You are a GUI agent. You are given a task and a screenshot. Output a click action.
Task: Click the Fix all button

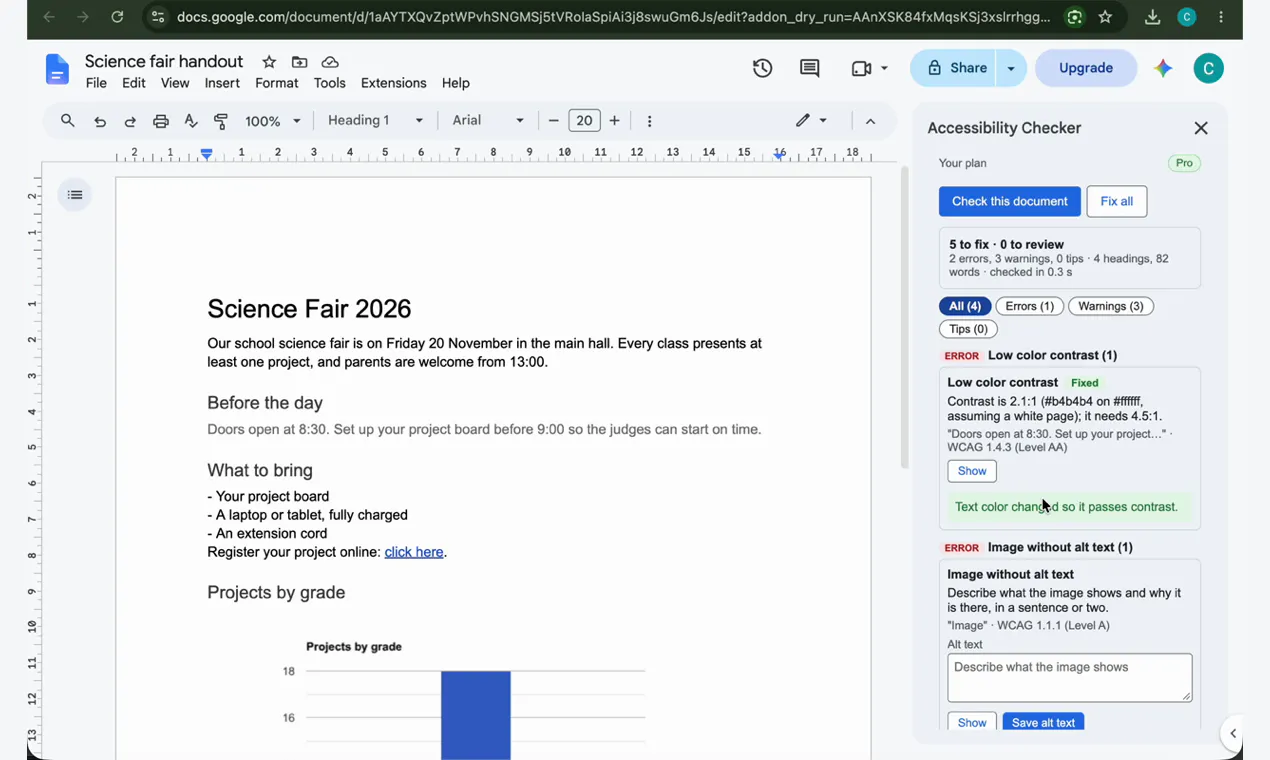pos(1117,201)
